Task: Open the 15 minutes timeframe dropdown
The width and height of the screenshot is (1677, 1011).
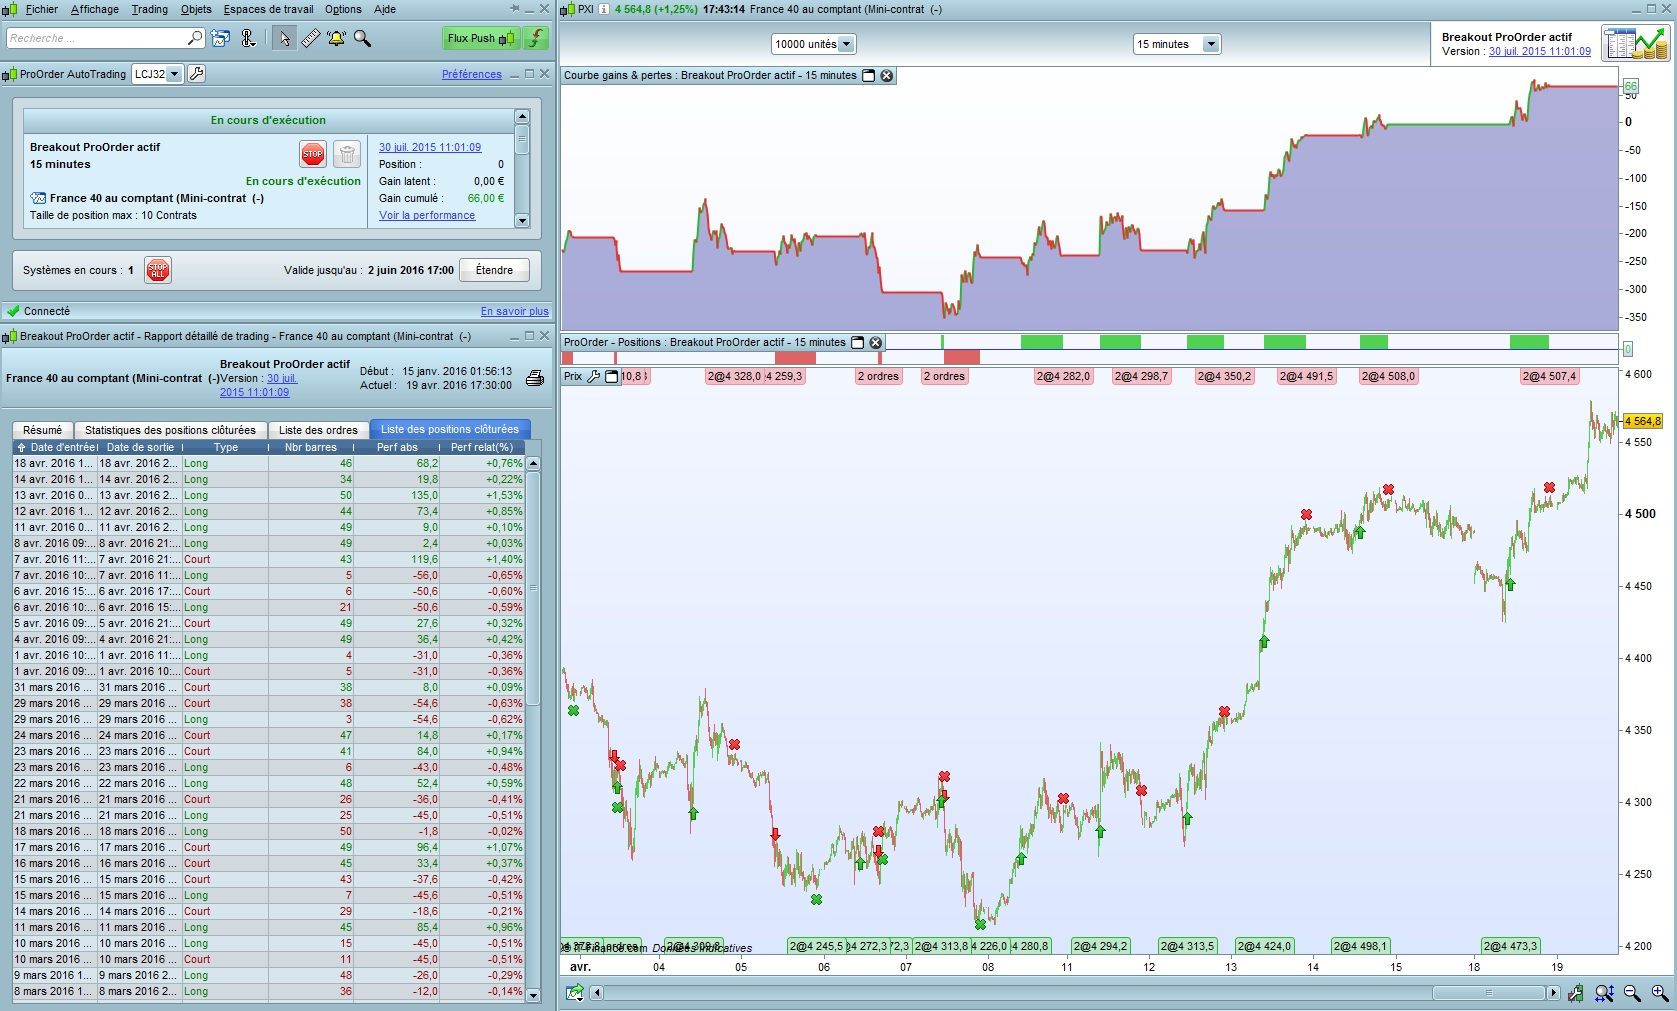Action: (x=1211, y=44)
